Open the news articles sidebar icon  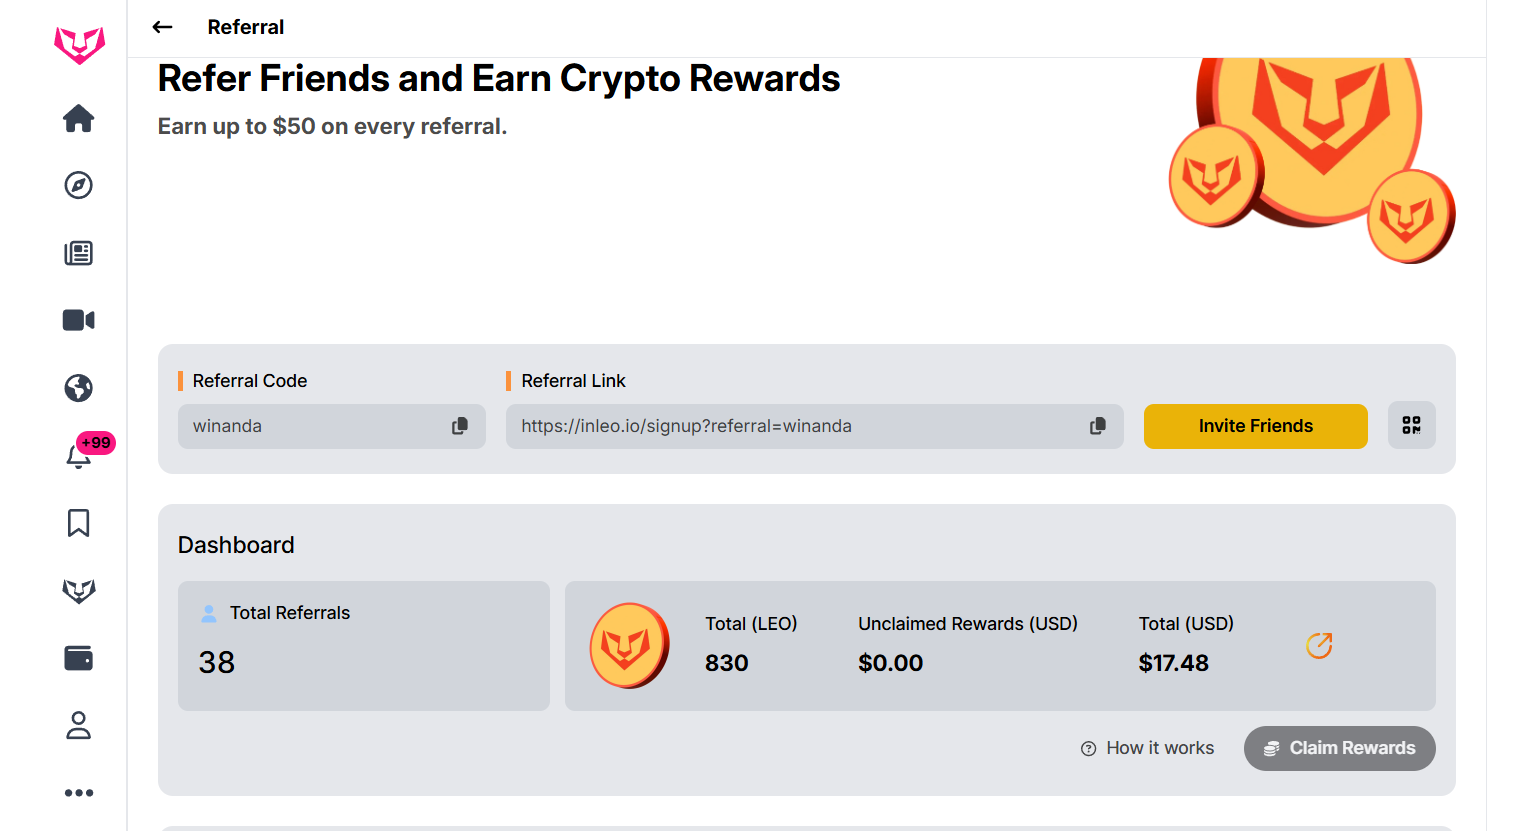coord(78,253)
